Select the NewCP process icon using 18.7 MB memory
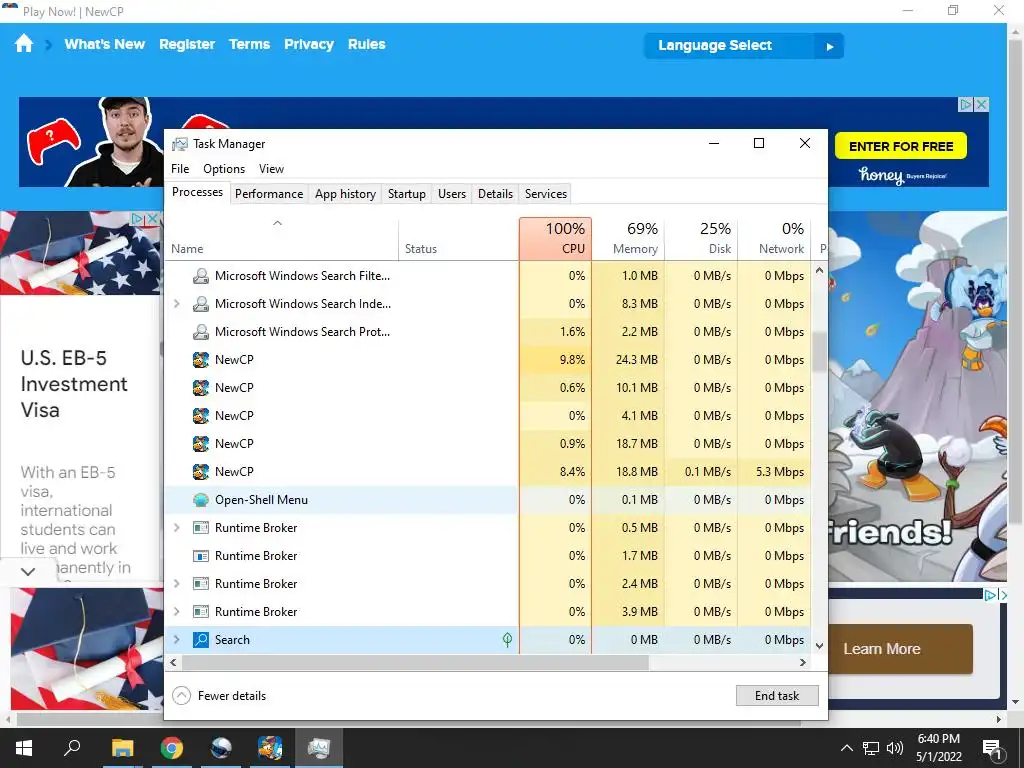 click(200, 444)
